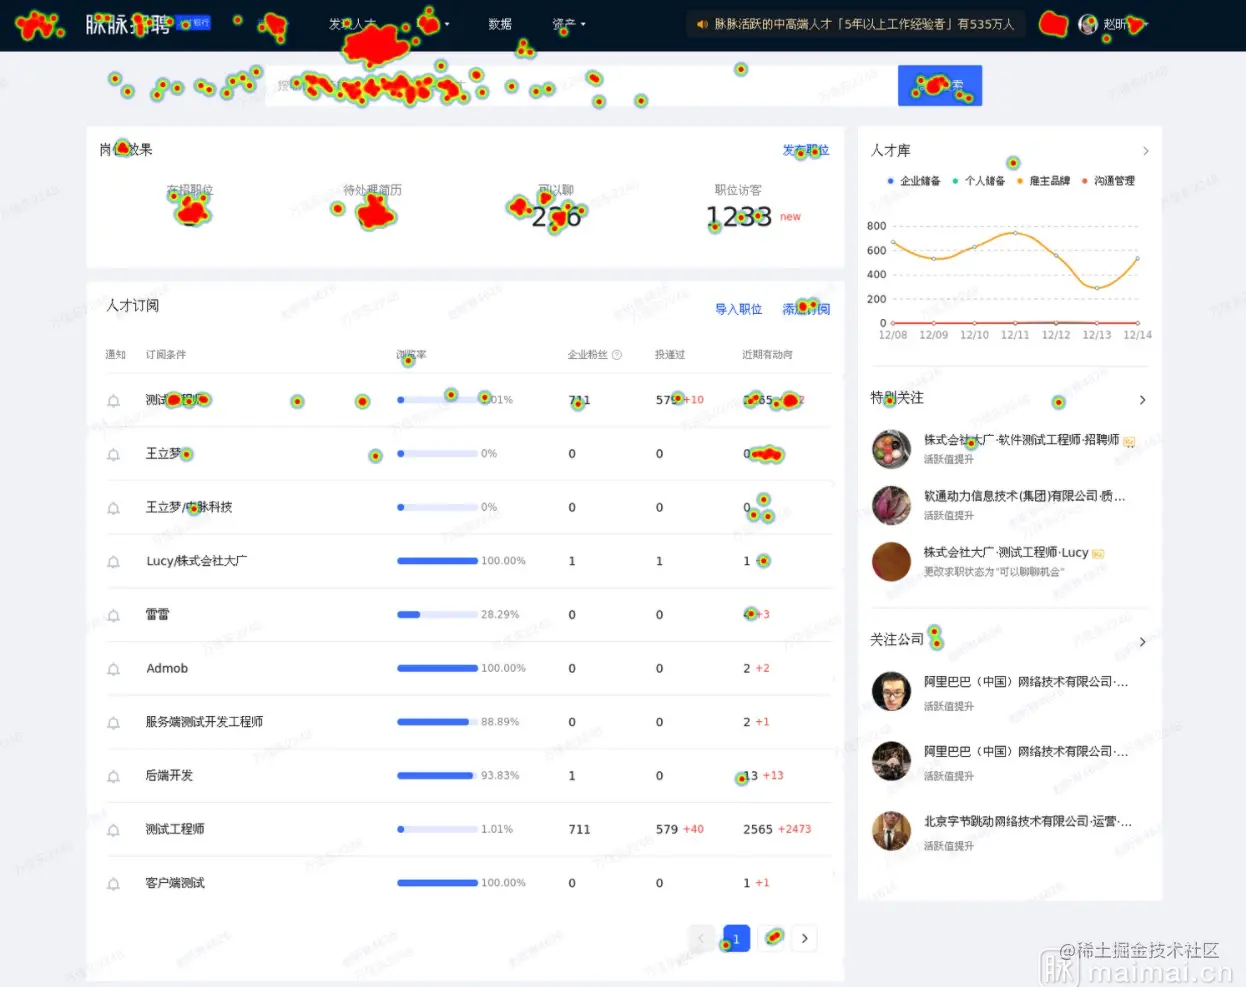Toggle 沟通管理 legend series
Image resolution: width=1246 pixels, height=987 pixels.
[x=1108, y=181]
